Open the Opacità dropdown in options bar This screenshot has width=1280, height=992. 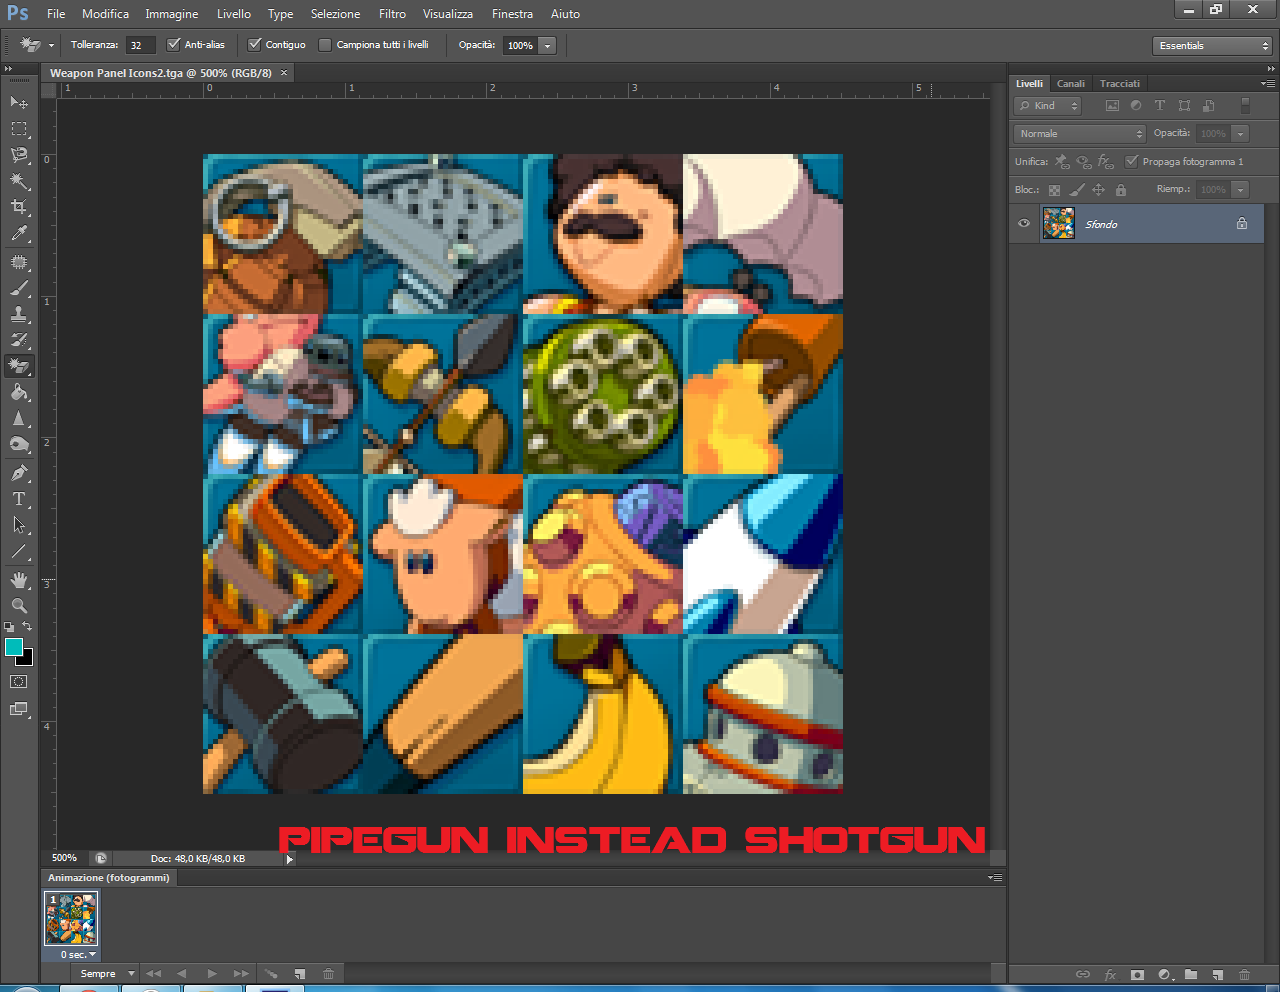pyautogui.click(x=548, y=45)
